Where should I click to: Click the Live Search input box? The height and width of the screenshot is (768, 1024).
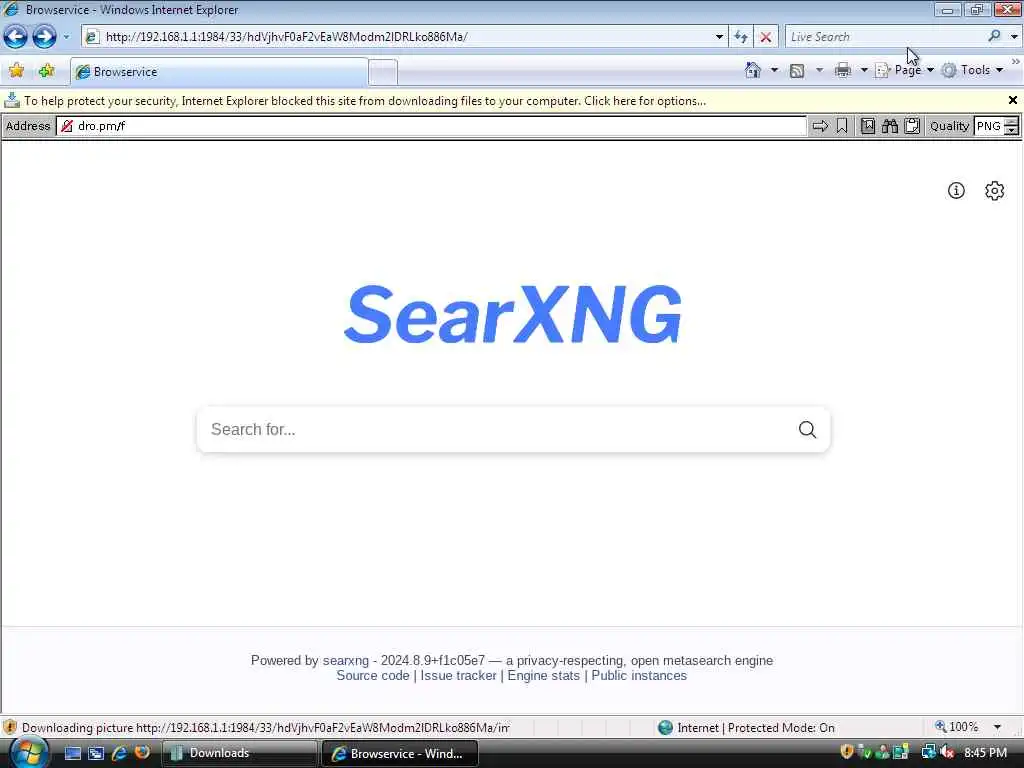tap(885, 37)
